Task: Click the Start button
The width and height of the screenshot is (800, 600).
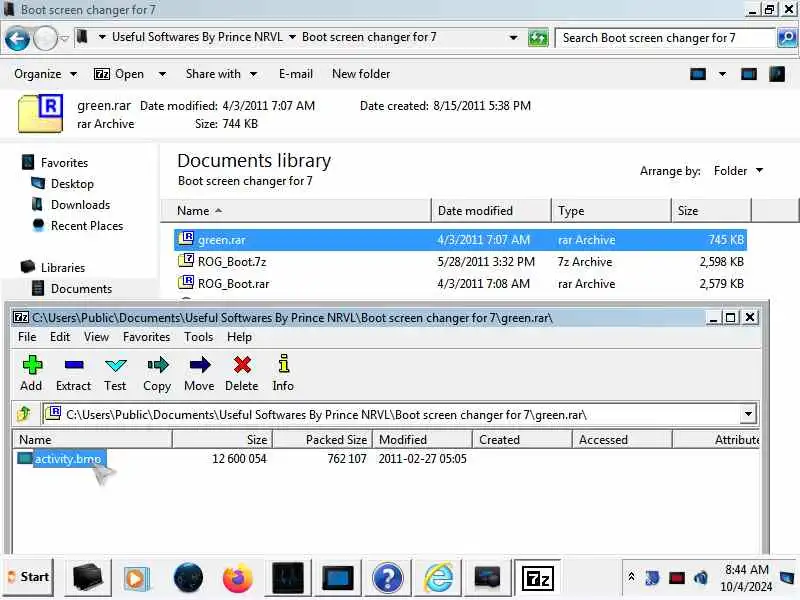Action: [x=28, y=578]
